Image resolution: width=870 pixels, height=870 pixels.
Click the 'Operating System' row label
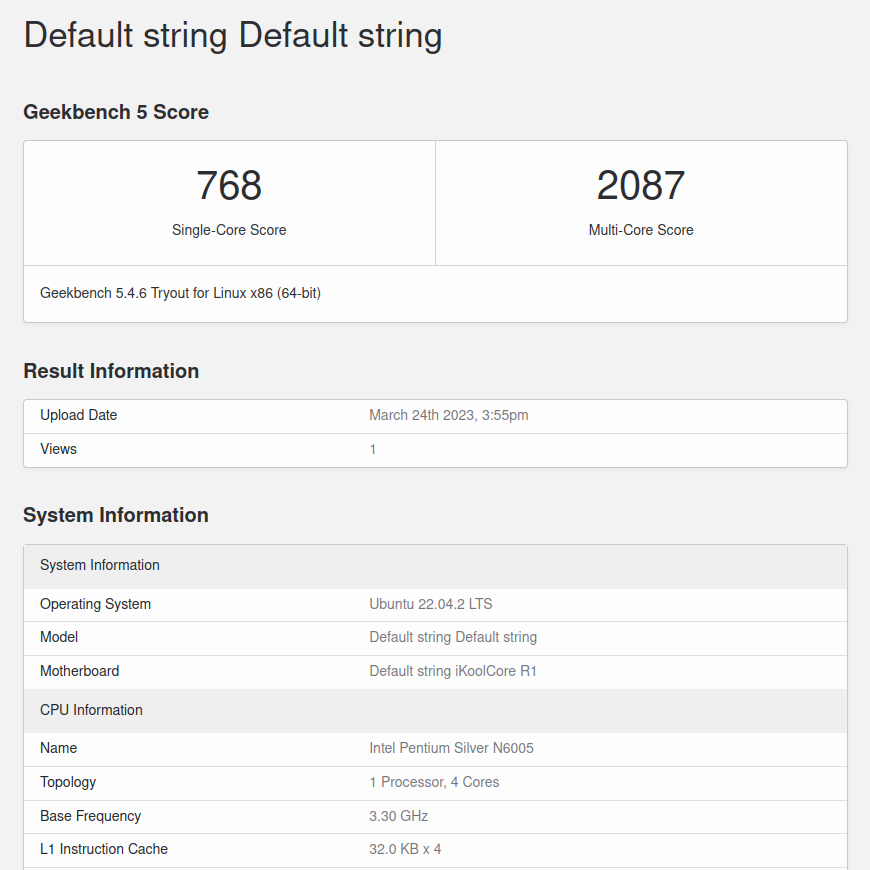click(x=95, y=604)
